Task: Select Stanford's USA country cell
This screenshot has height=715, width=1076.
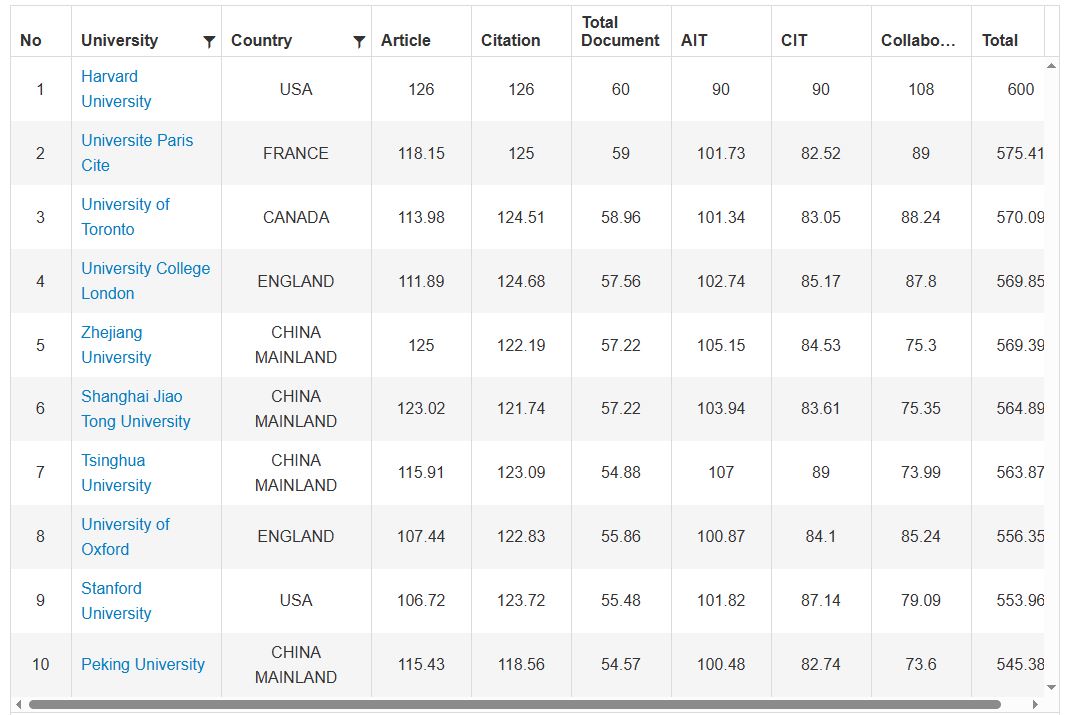Action: [296, 600]
